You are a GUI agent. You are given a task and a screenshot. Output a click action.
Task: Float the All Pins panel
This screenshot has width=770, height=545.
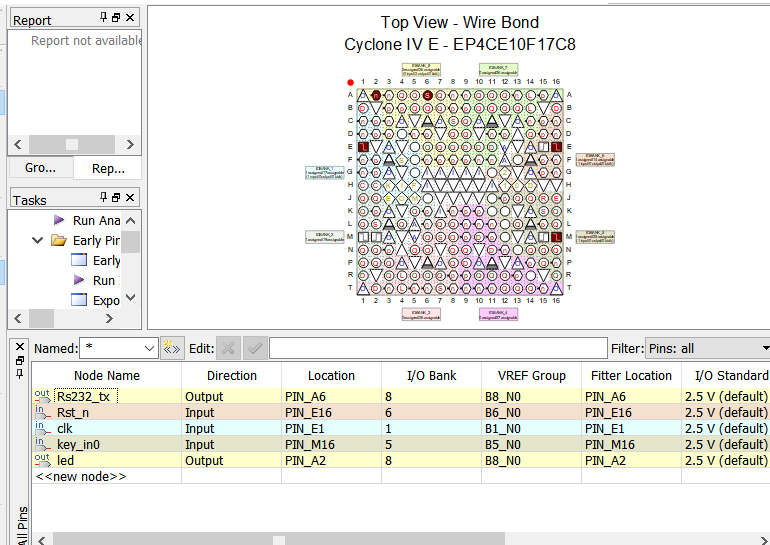pos(20,360)
